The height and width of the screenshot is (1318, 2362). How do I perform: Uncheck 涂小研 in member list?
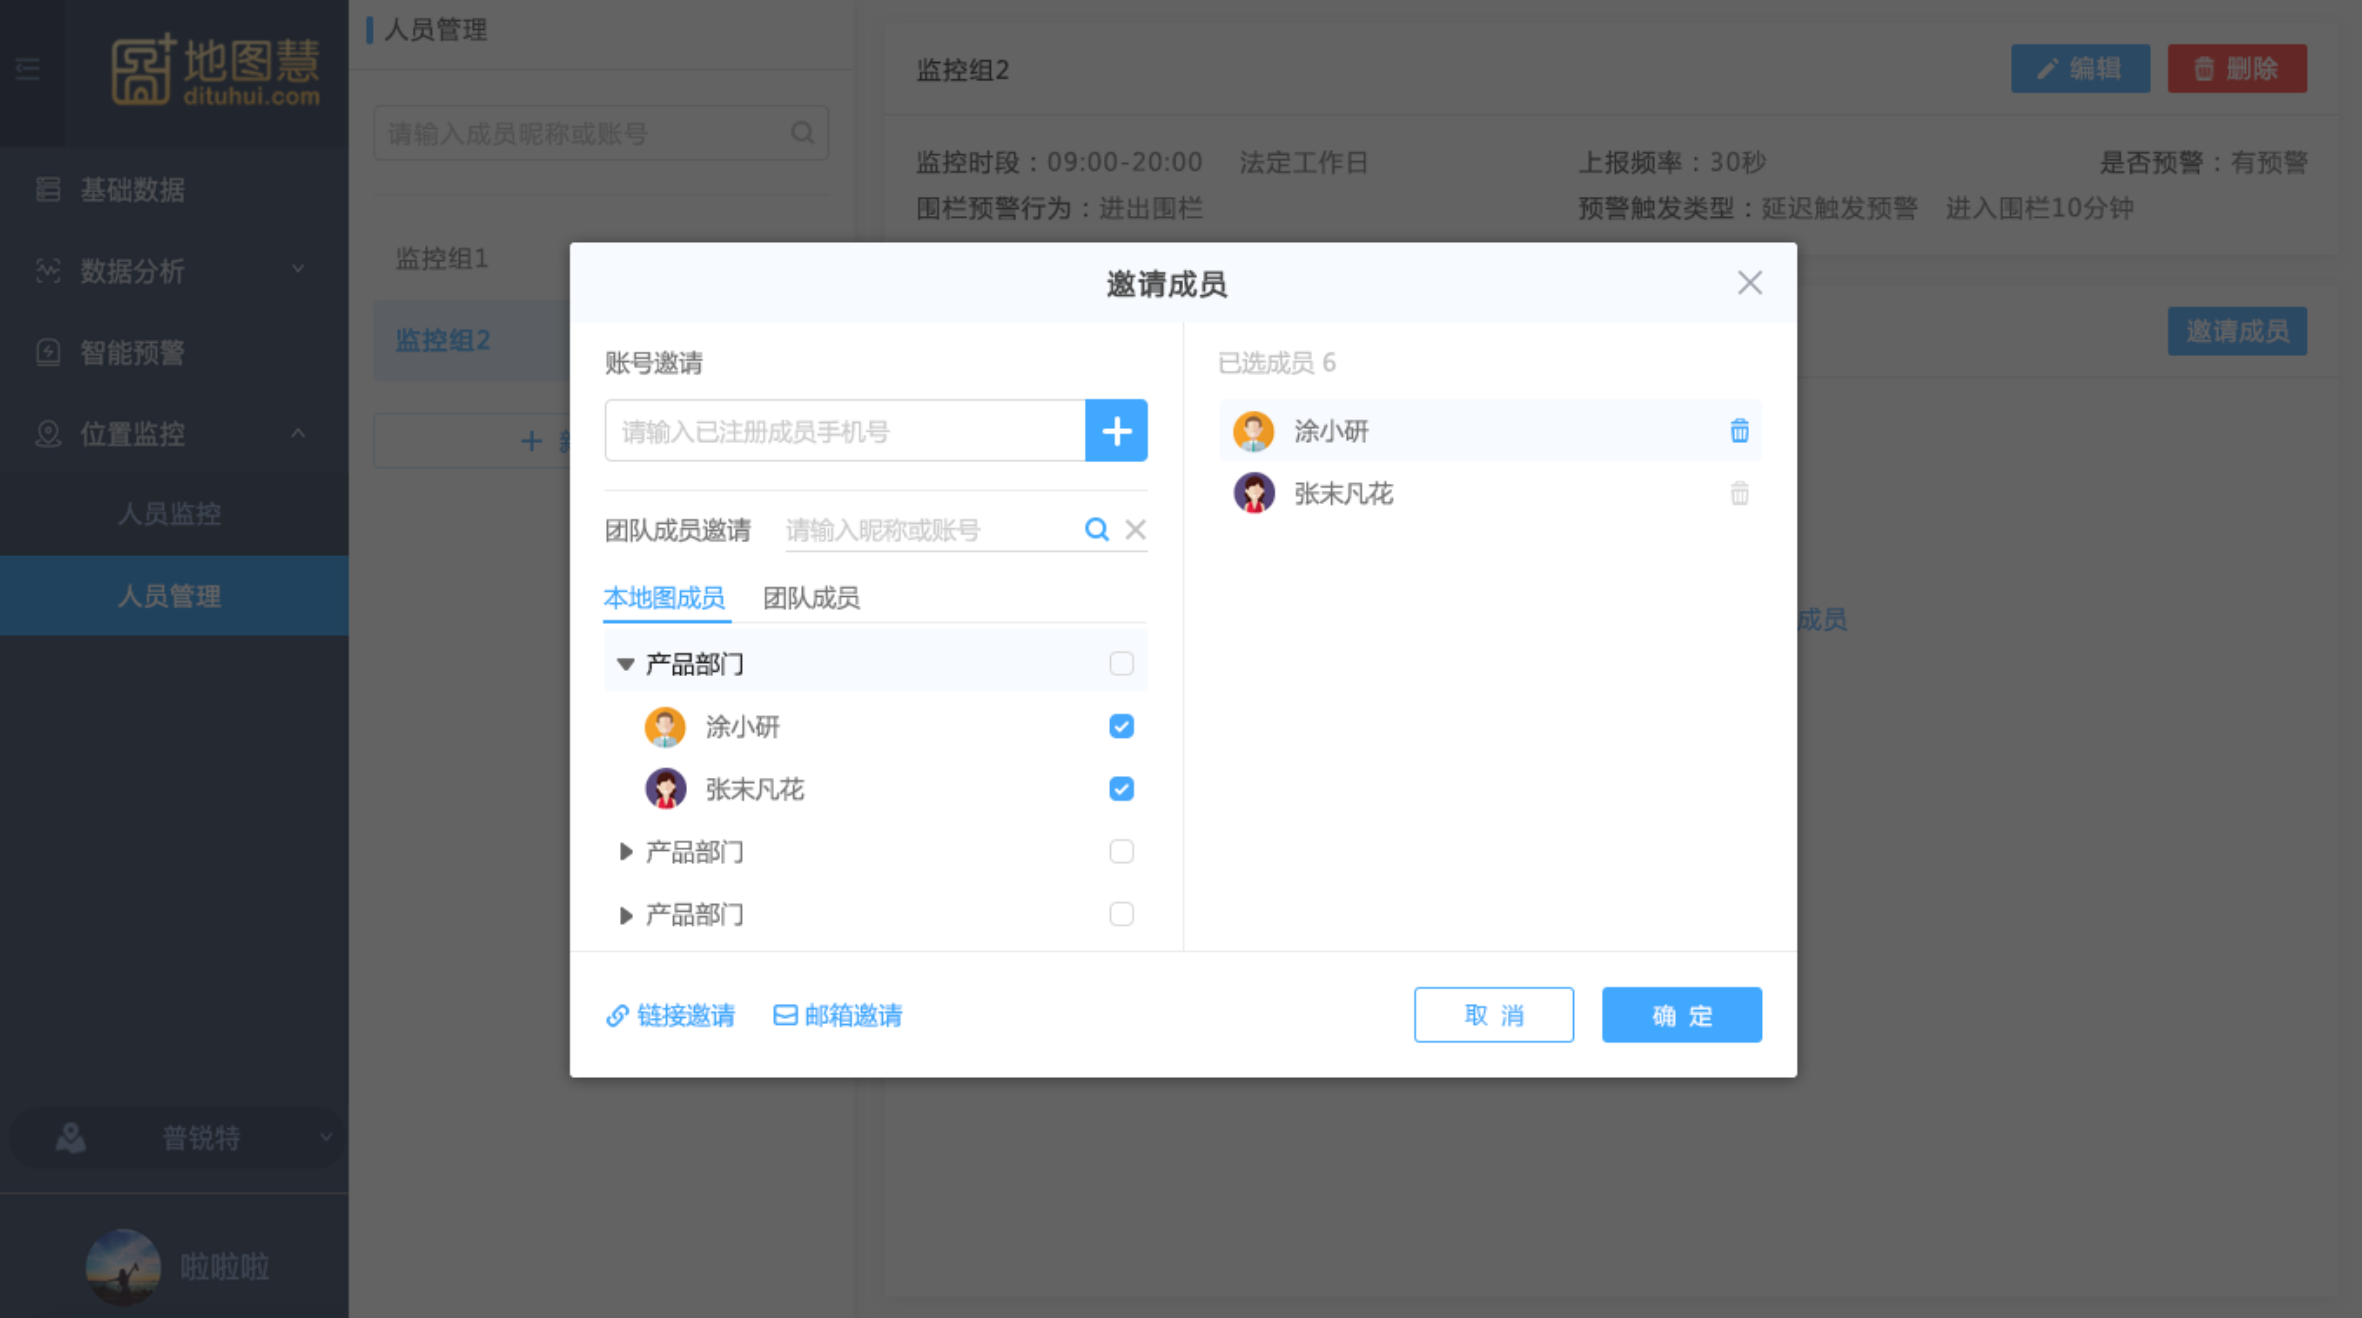click(1121, 726)
